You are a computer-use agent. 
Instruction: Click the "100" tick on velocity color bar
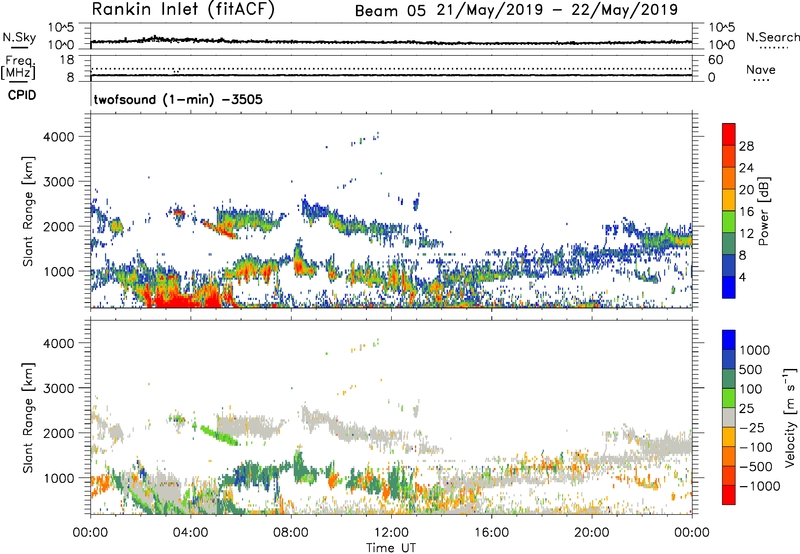point(751,389)
